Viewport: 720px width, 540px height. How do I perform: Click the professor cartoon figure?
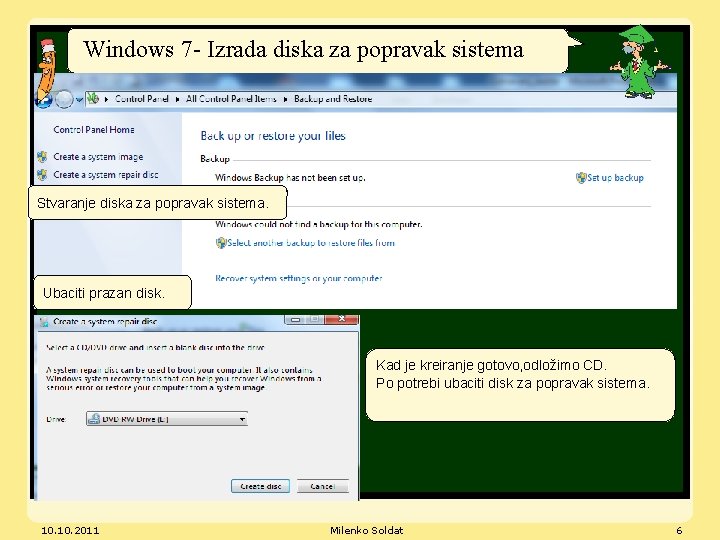(640, 61)
